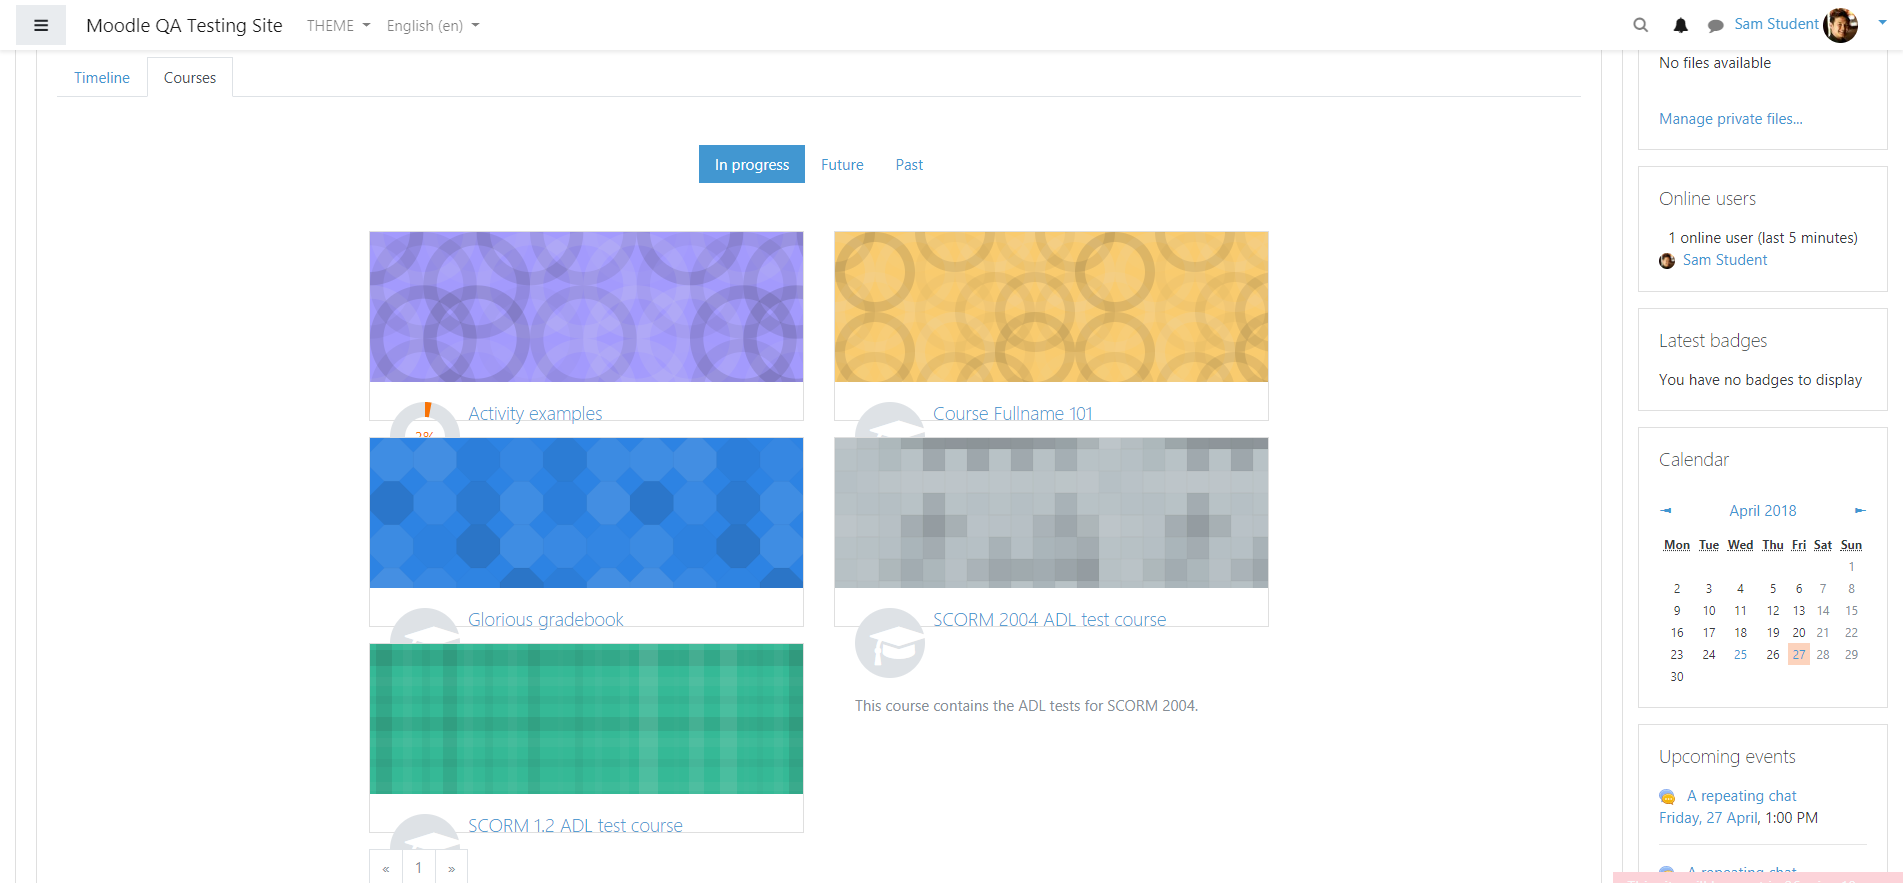Screen dimensions: 1903x883
Task: Click the 'Sun' calendar column header
Action: [x=1851, y=545]
